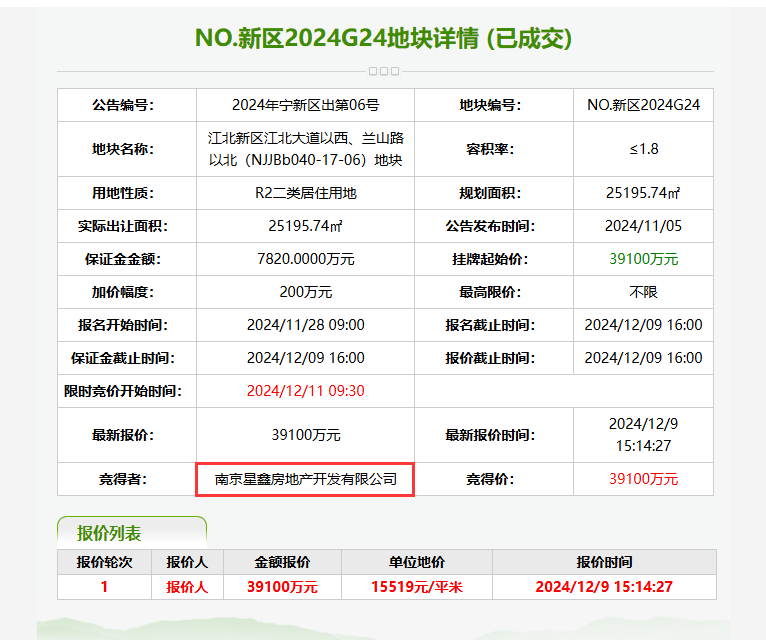Click the page title NO.新区2024G24地块详情

click(383, 38)
